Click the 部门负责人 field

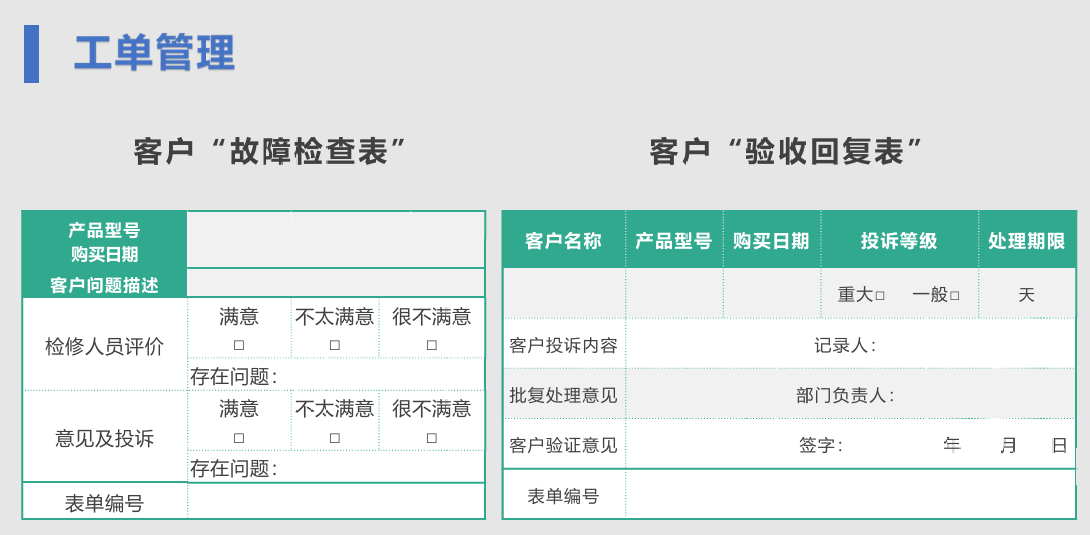point(851,395)
